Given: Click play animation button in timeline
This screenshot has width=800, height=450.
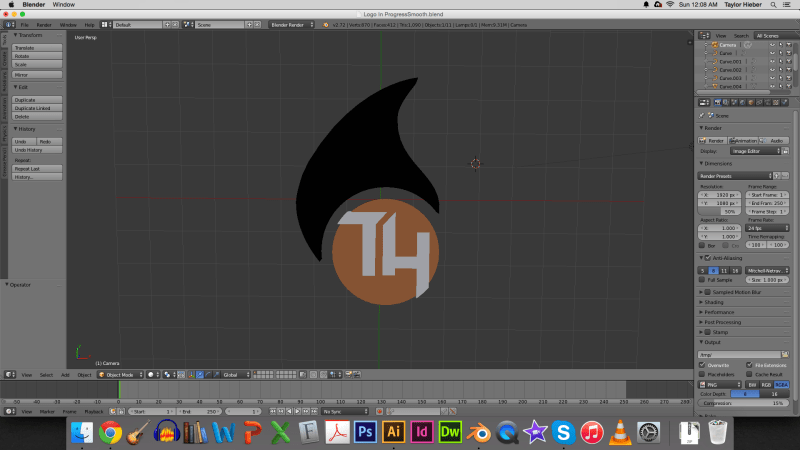Looking at the screenshot, I should [x=297, y=411].
